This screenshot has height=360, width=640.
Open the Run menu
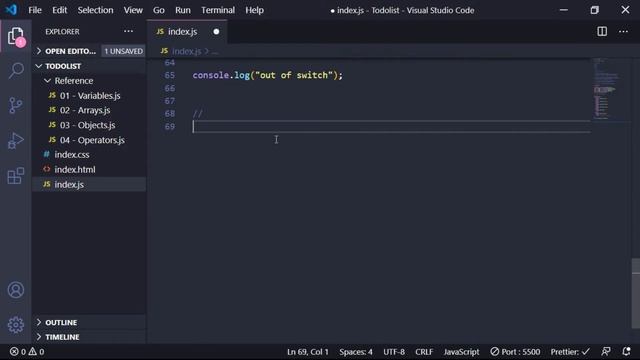182,10
